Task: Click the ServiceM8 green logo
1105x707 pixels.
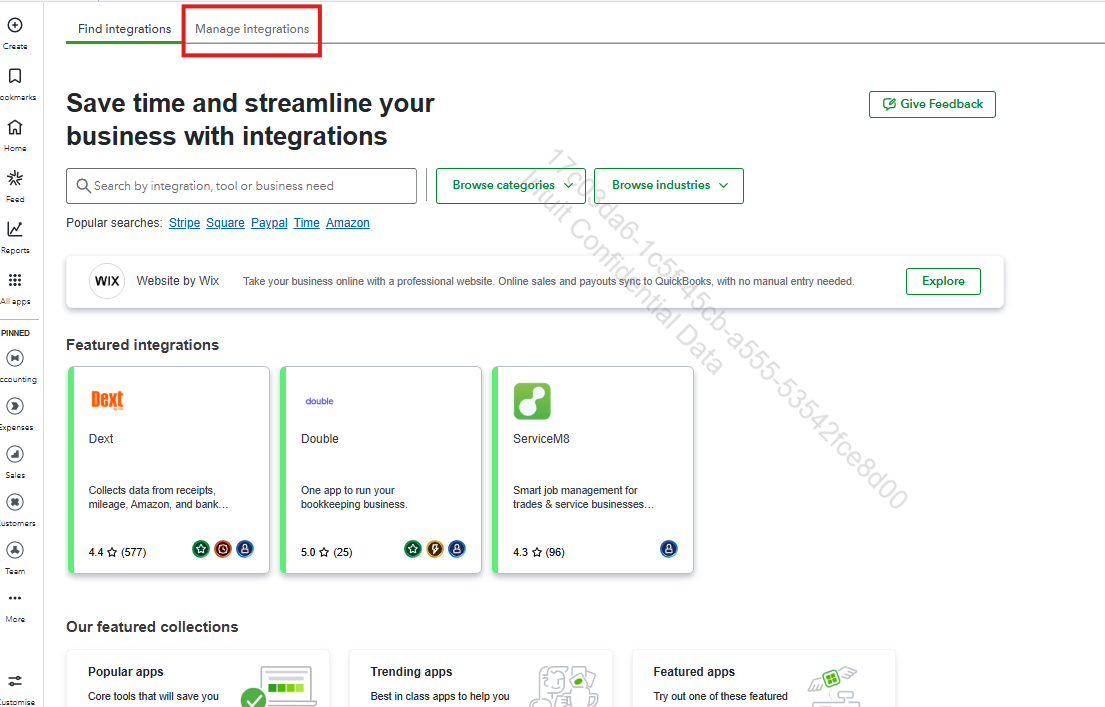Action: pos(532,401)
